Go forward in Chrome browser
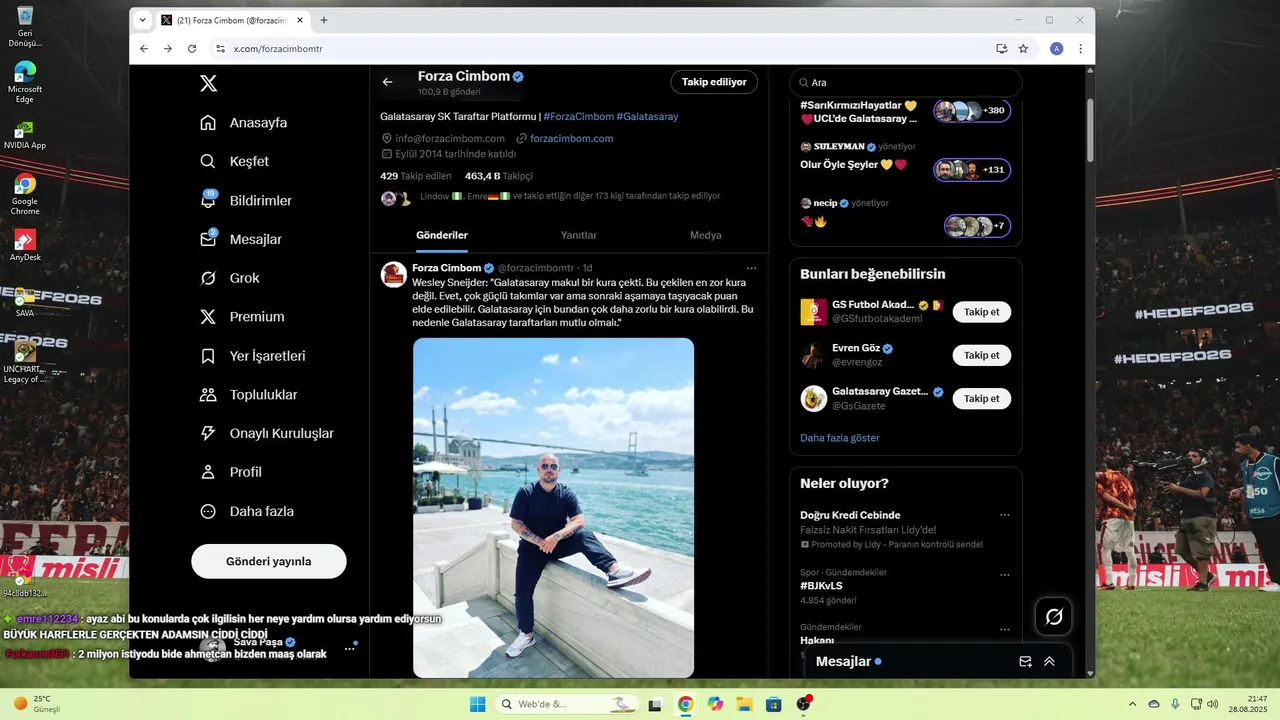The height and width of the screenshot is (720, 1280). pyautogui.click(x=168, y=48)
